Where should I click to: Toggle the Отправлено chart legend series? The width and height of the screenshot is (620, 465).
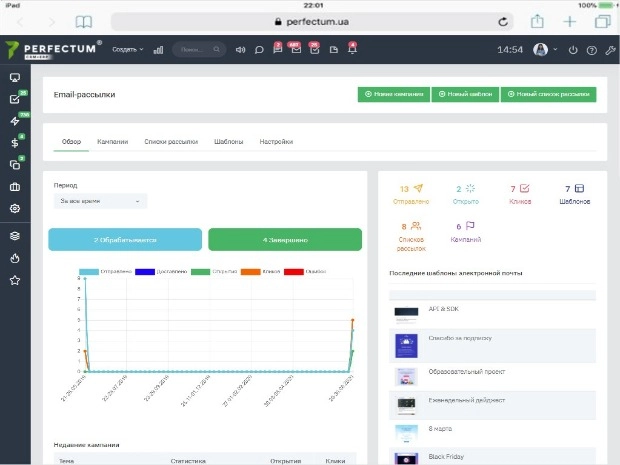pyautogui.click(x=105, y=272)
